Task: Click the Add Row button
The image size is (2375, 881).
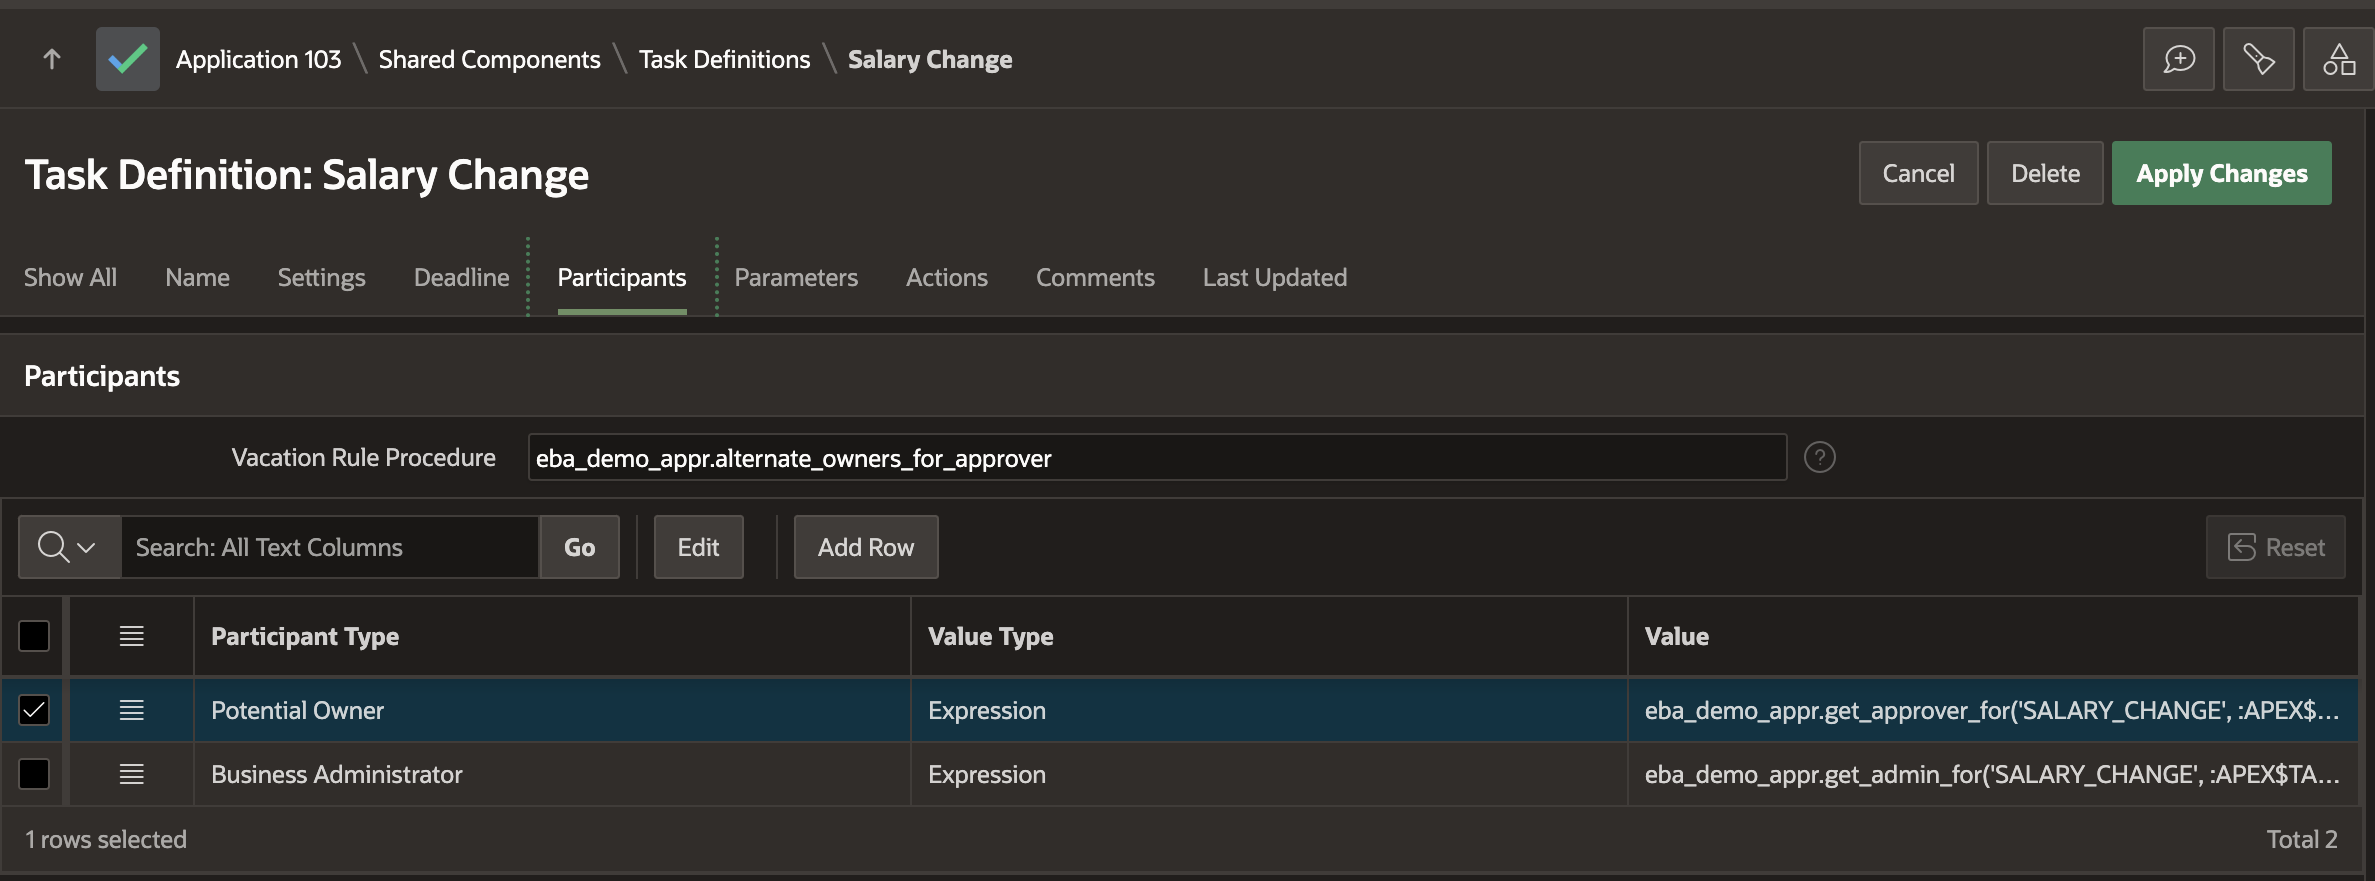Action: pos(866,547)
